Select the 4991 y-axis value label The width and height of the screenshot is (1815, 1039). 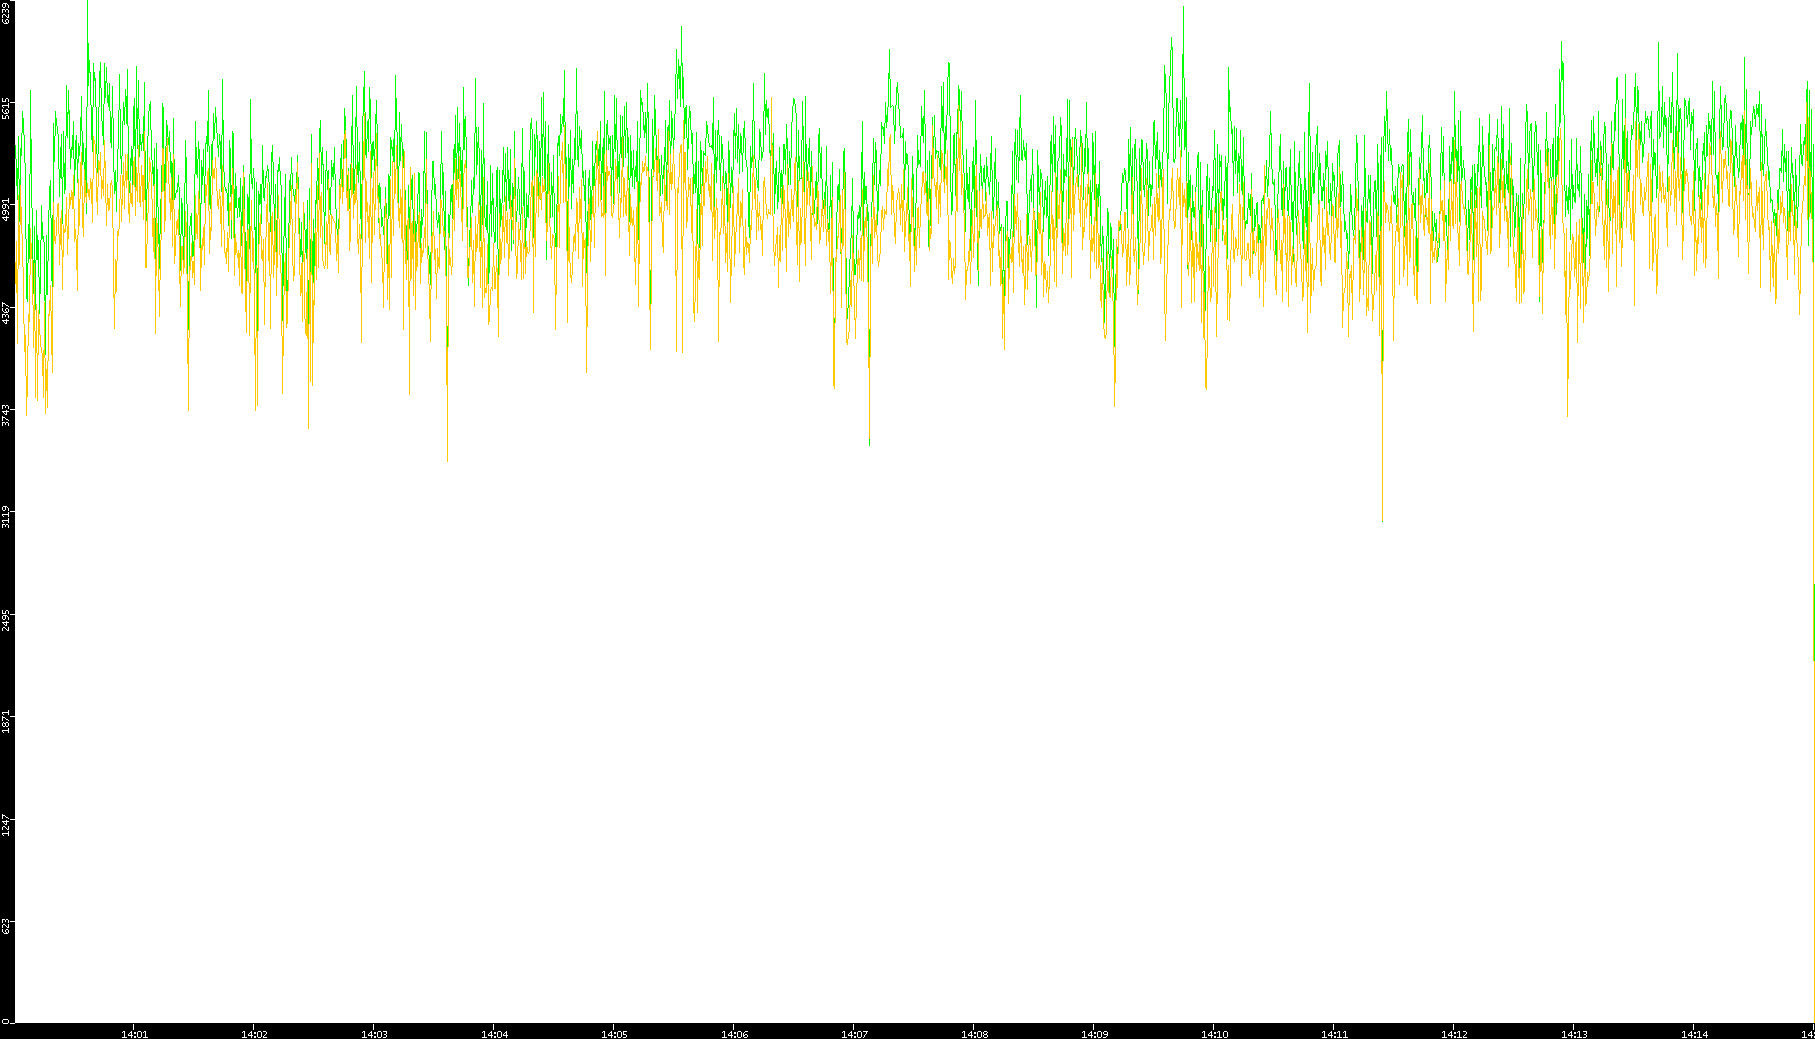tap(6, 209)
